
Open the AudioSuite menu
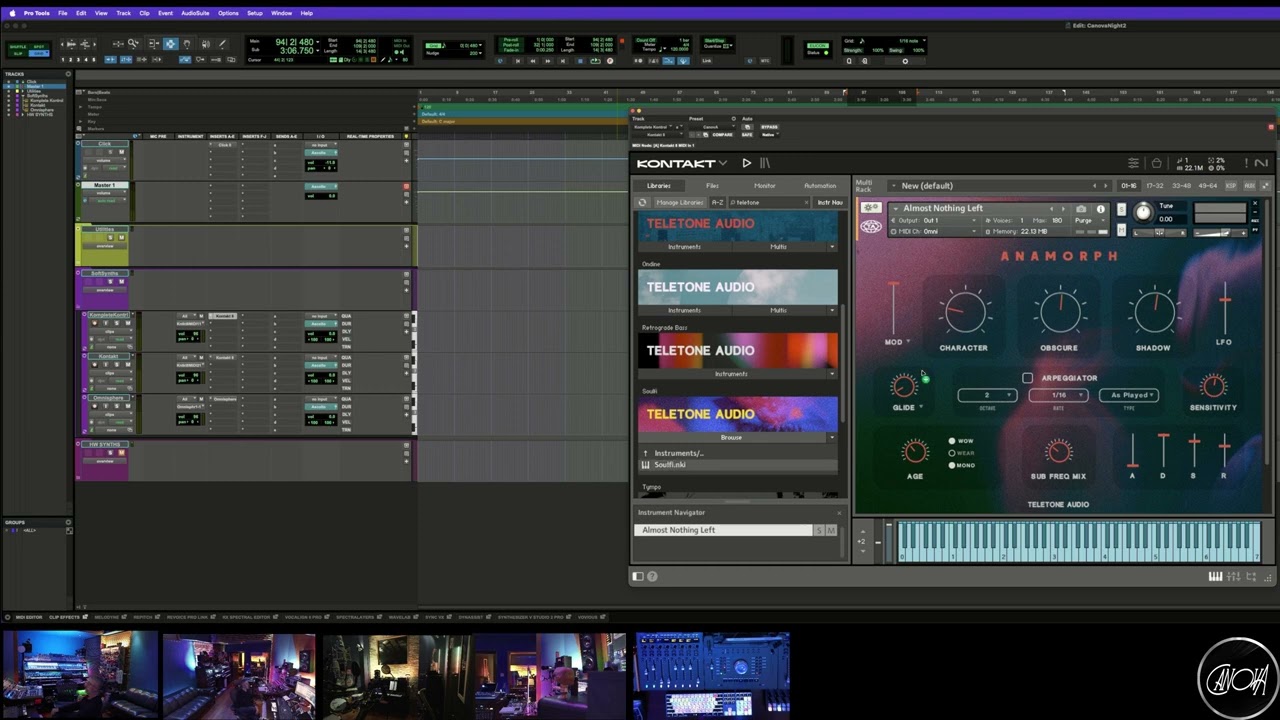(195, 13)
